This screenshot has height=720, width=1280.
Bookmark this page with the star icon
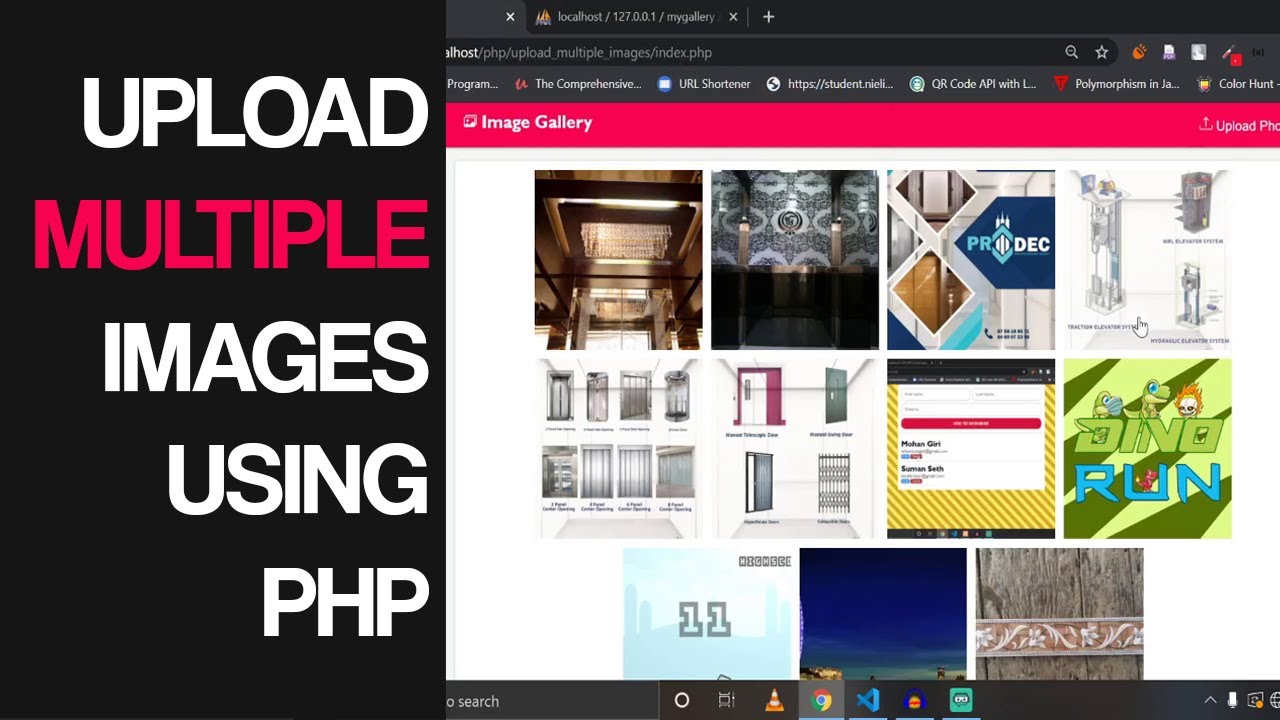(1101, 52)
